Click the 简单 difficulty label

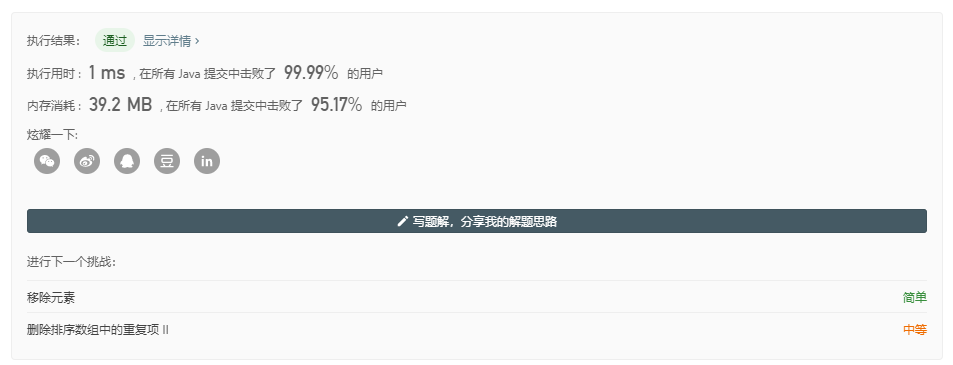click(x=915, y=298)
